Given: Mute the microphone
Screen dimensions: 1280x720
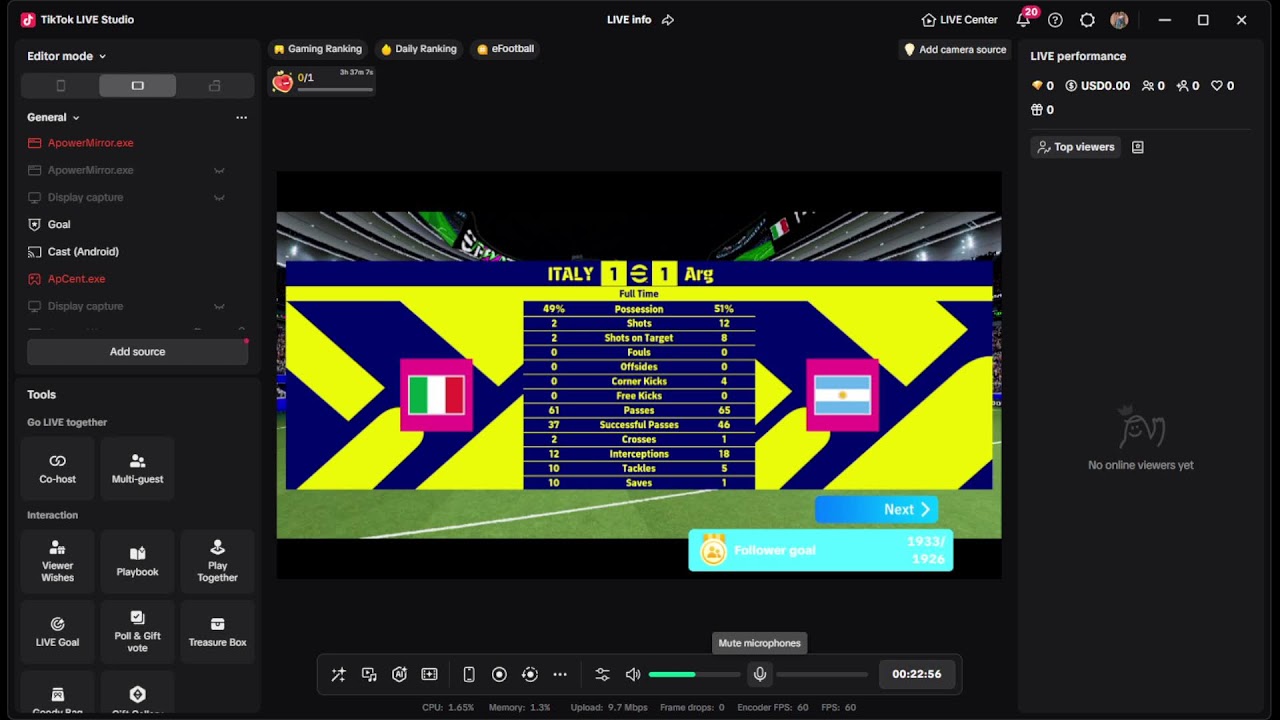Looking at the screenshot, I should [760, 675].
